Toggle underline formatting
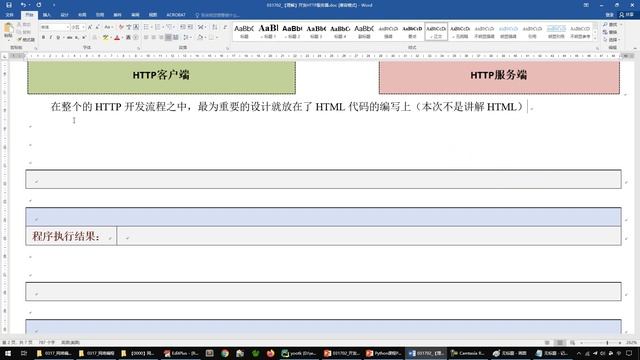 tap(58, 38)
